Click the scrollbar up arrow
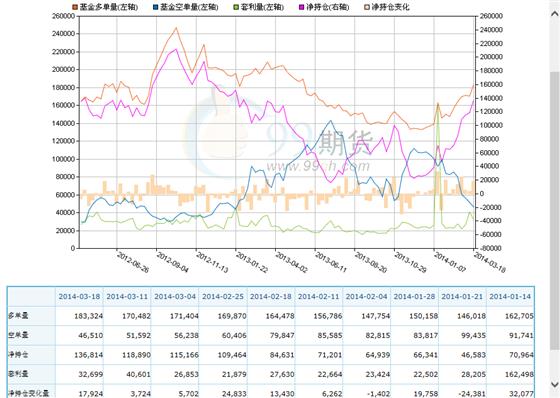Screen dimensions: 560x398 coord(555,14)
